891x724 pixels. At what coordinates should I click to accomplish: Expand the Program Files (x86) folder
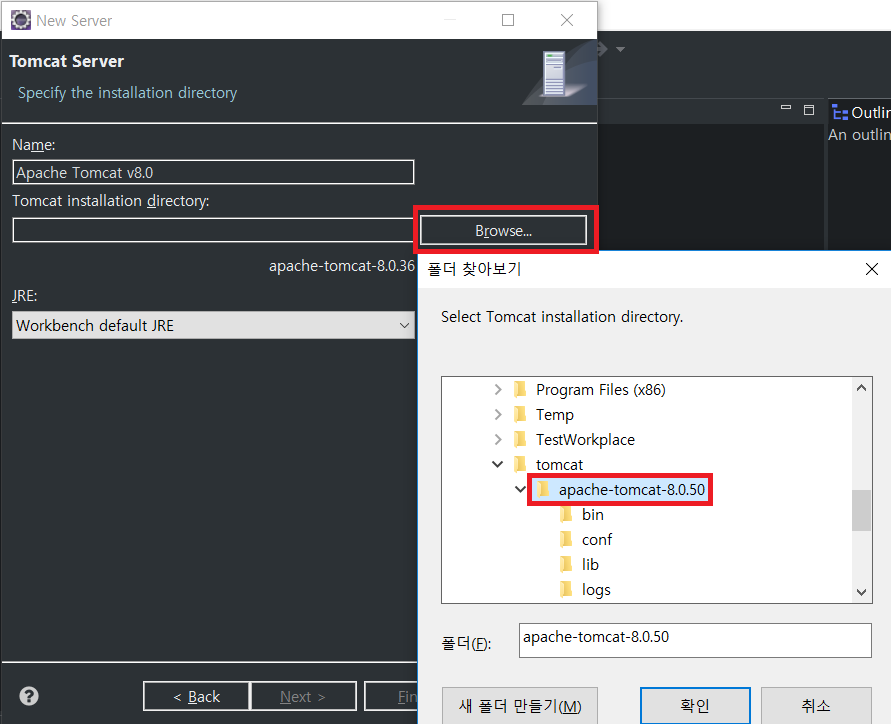tap(498, 389)
